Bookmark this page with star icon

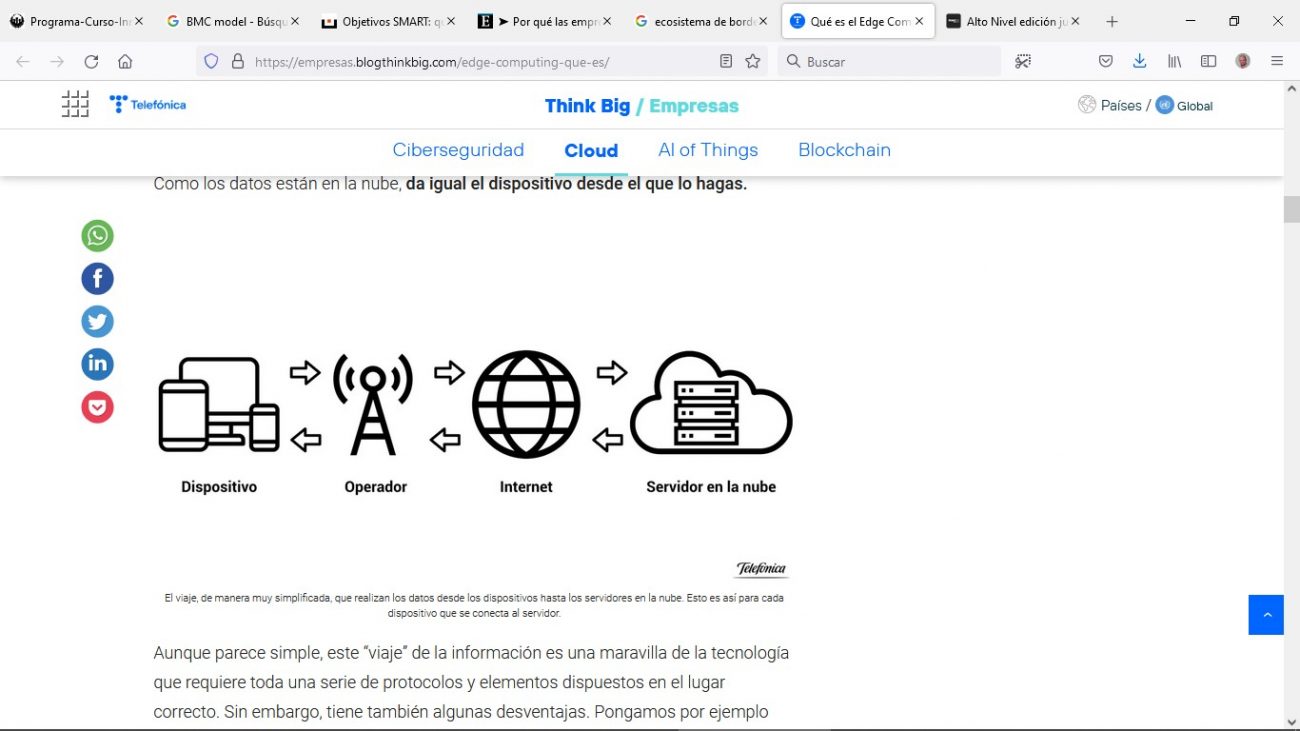[x=753, y=61]
